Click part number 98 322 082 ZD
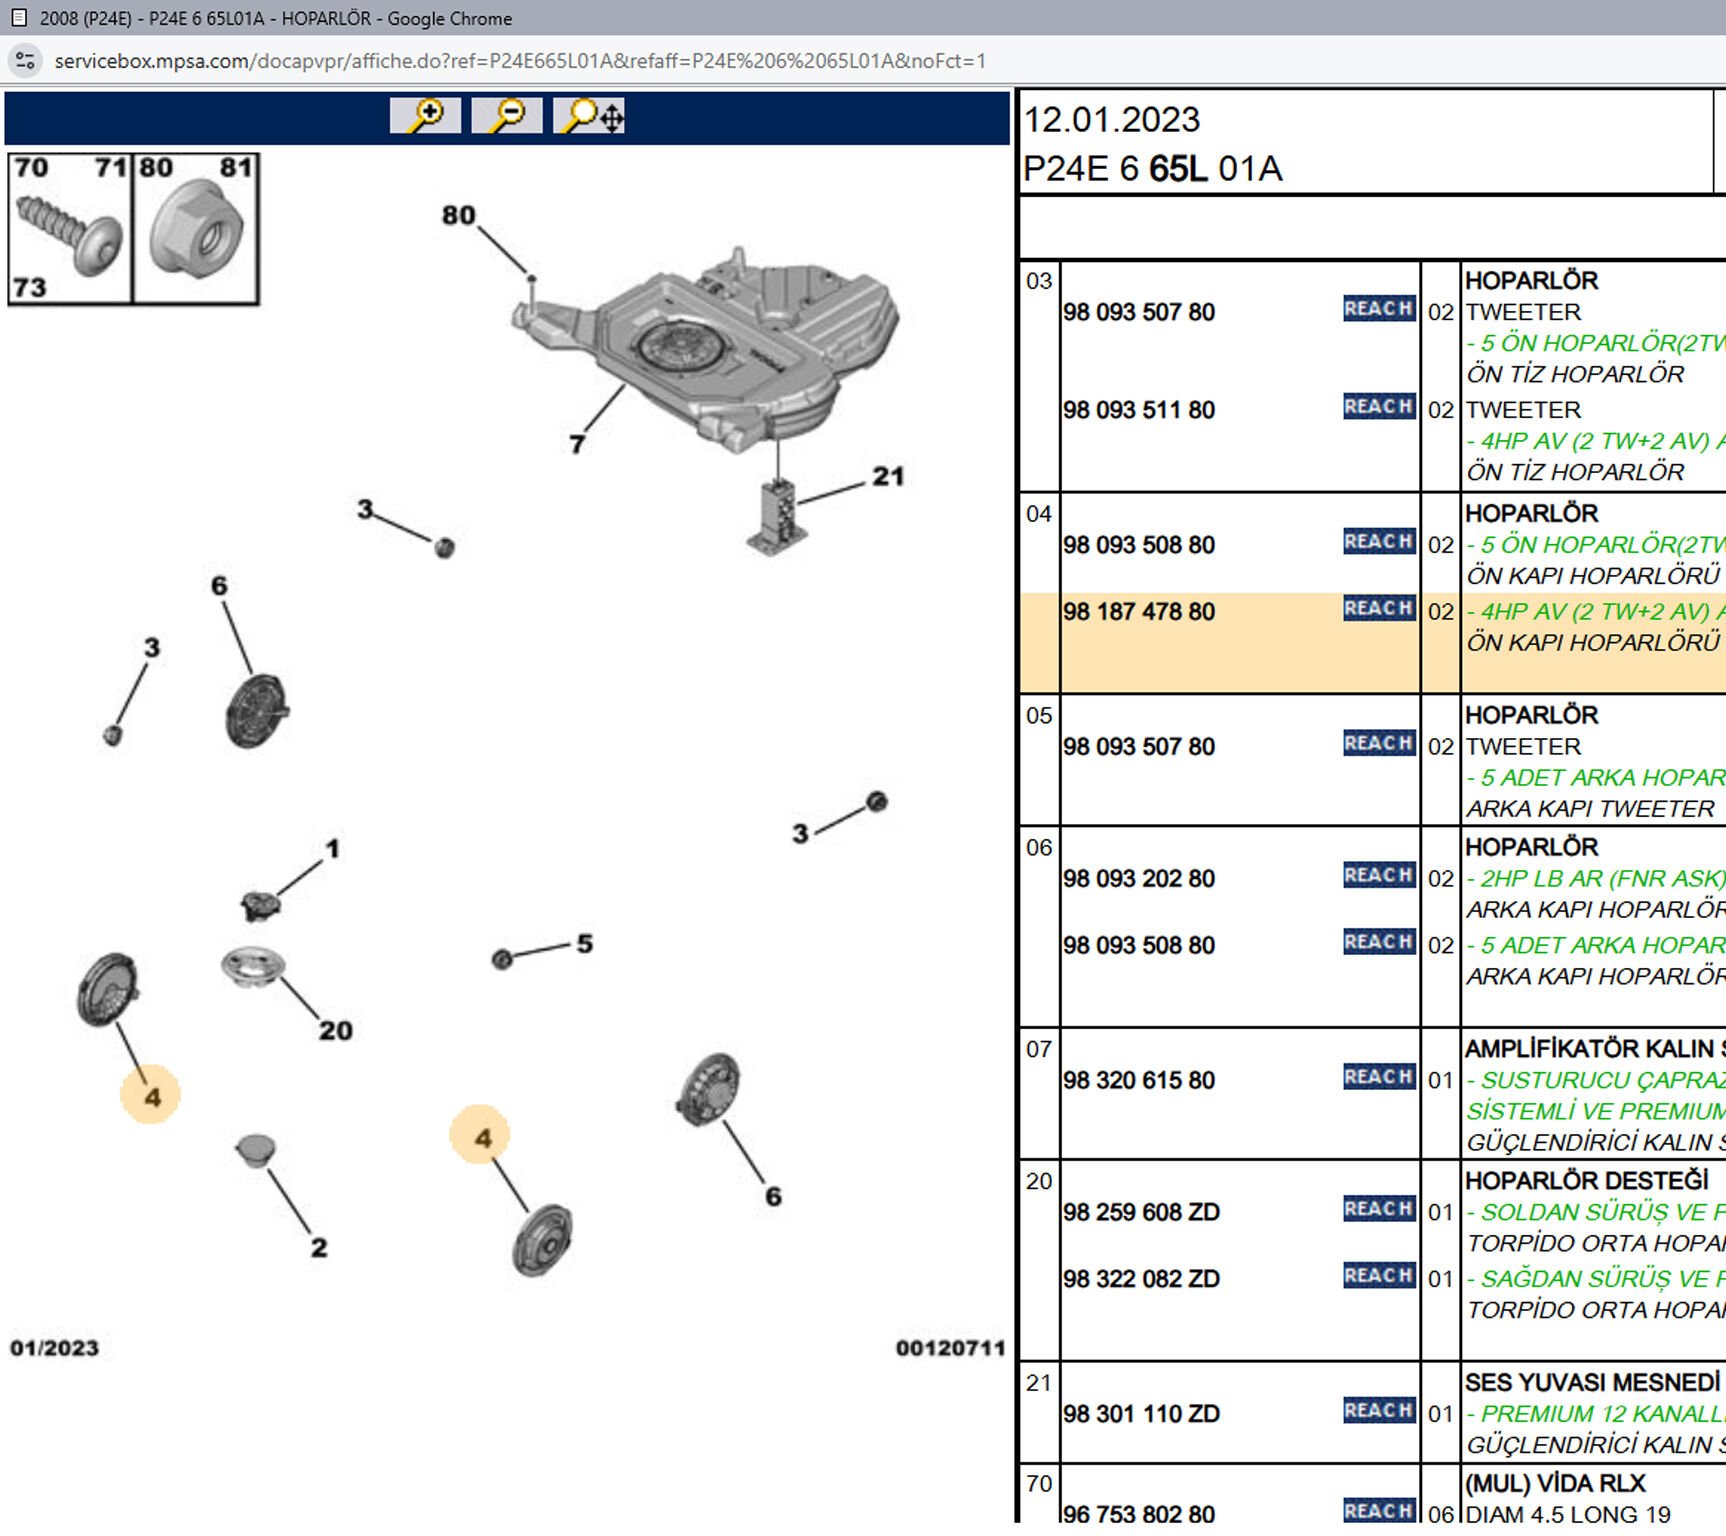The image size is (1726, 1536). tap(1141, 1279)
